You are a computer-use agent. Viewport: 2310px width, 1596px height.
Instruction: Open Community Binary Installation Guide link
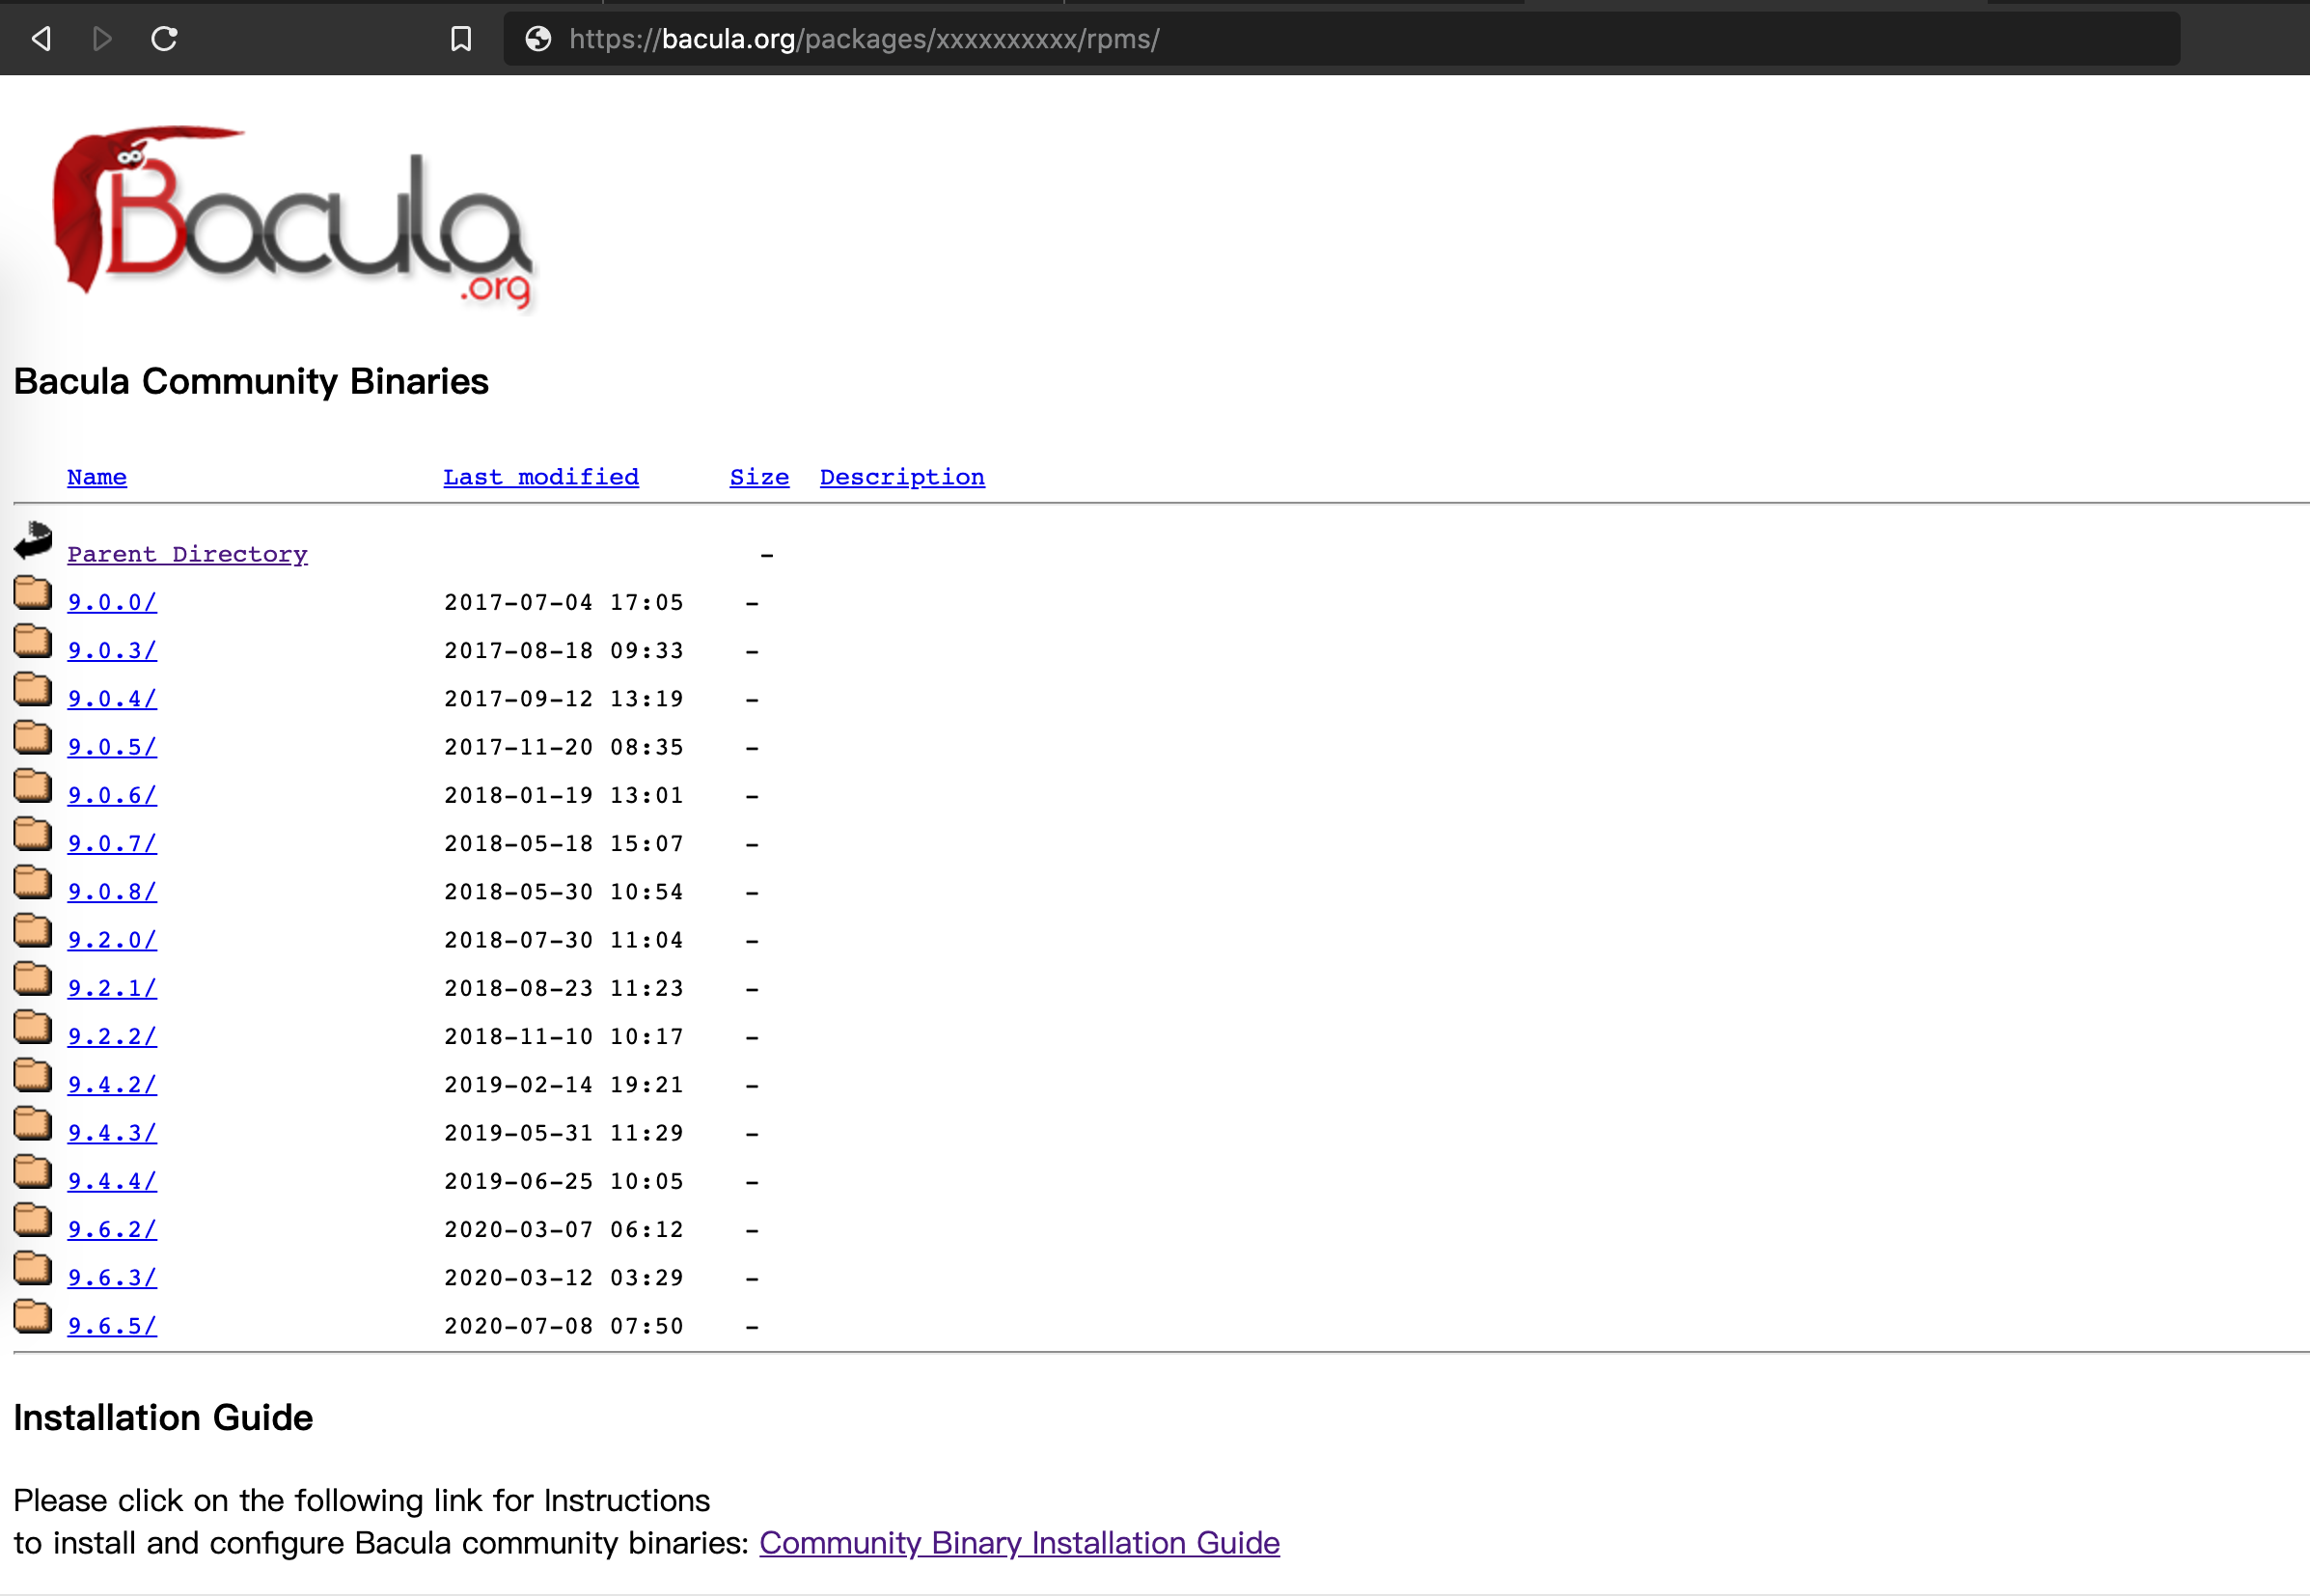click(x=1018, y=1542)
